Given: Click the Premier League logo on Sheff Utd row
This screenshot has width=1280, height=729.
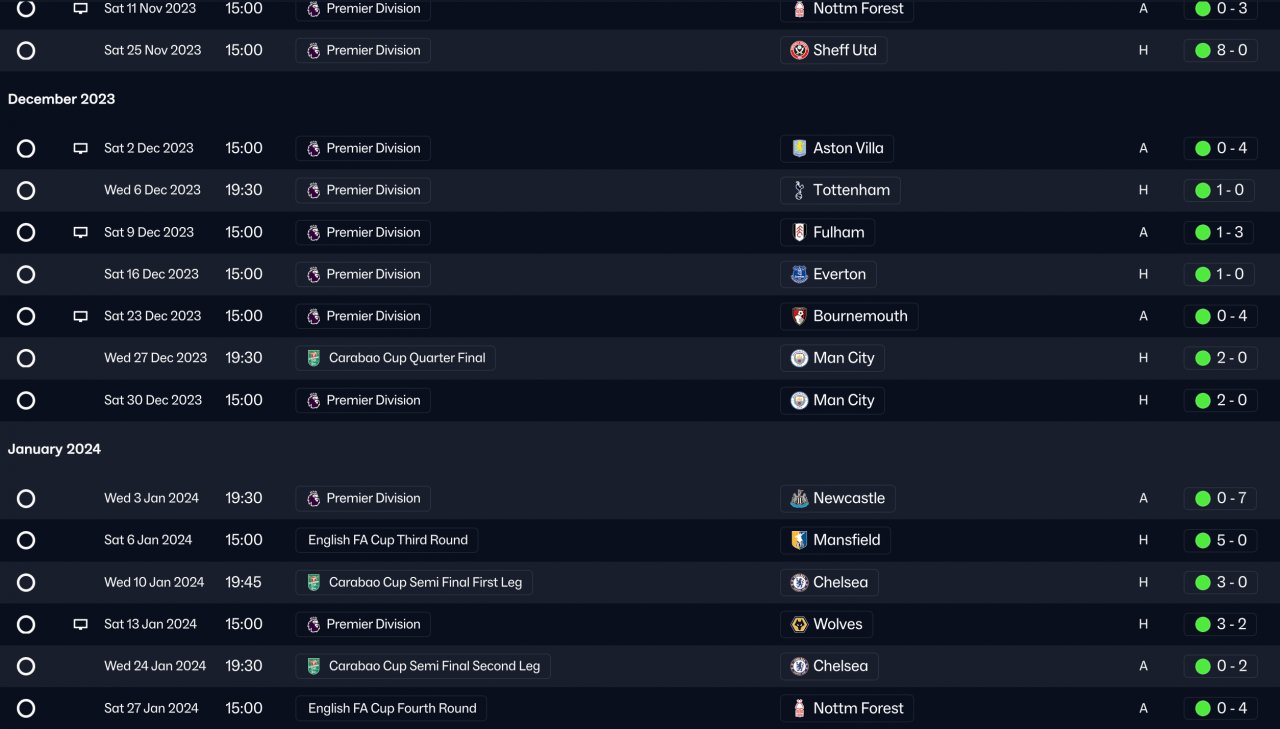Looking at the screenshot, I should pos(314,51).
